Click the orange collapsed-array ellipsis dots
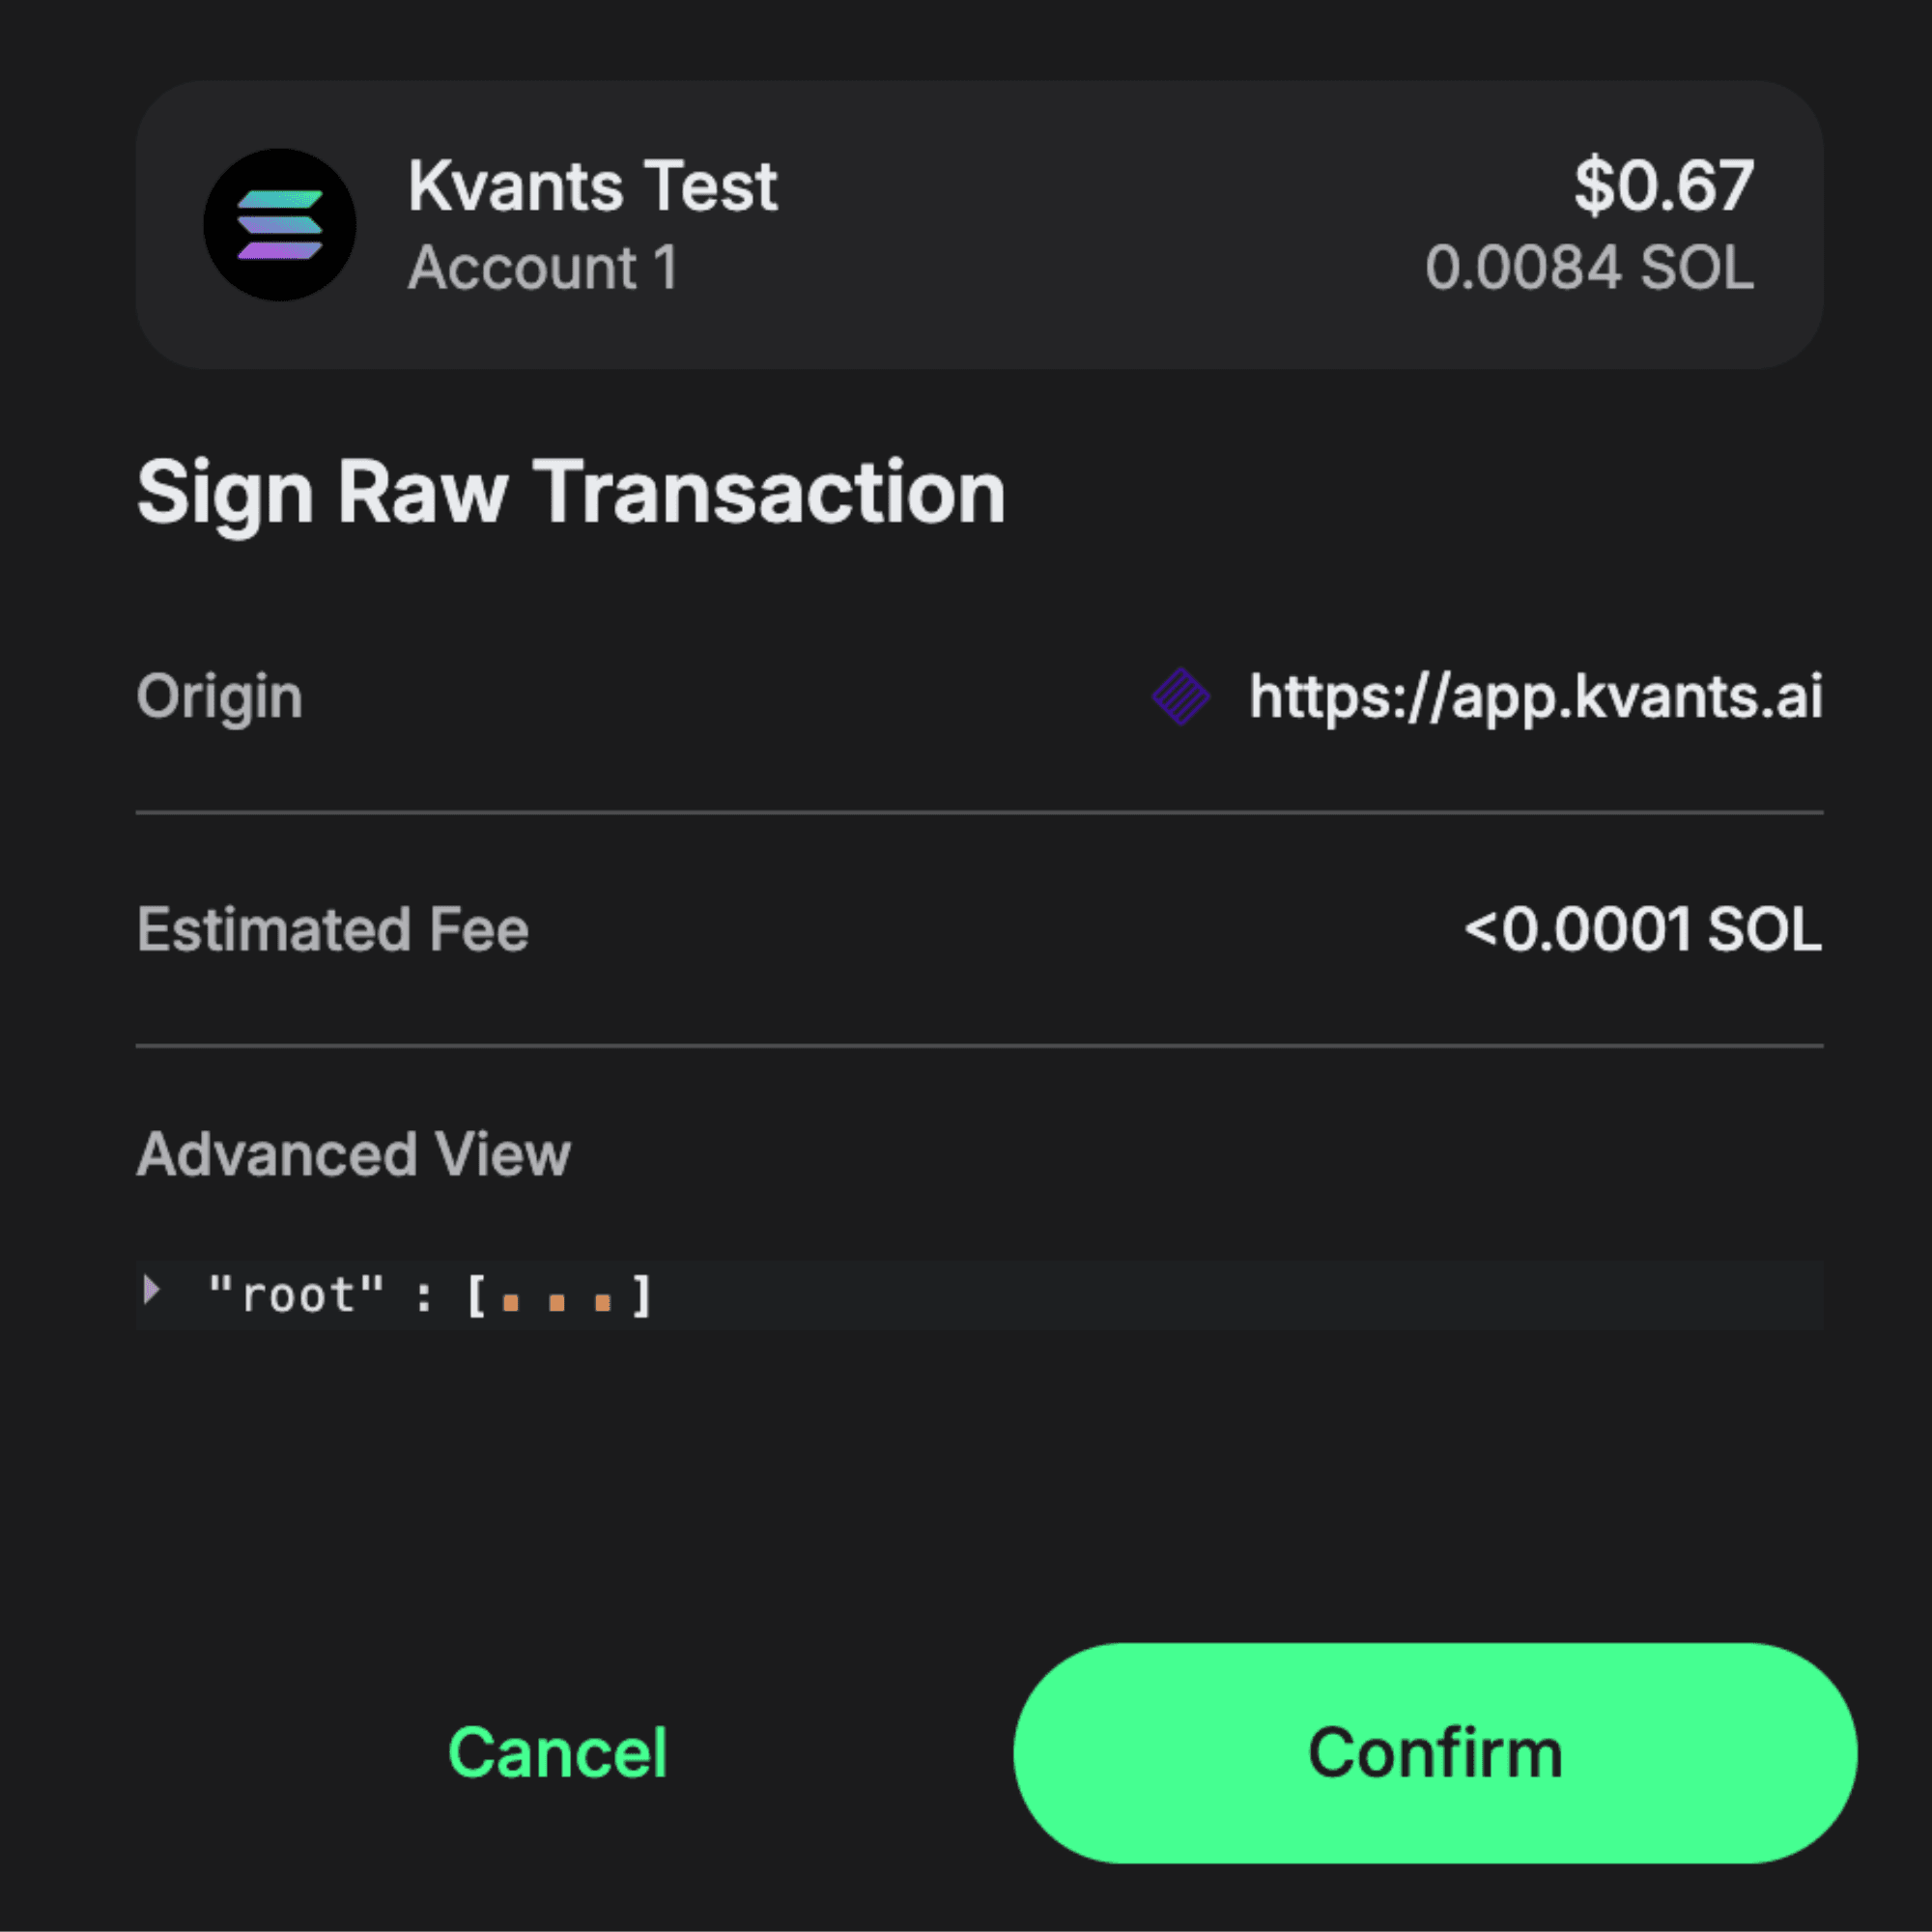 (x=557, y=1301)
